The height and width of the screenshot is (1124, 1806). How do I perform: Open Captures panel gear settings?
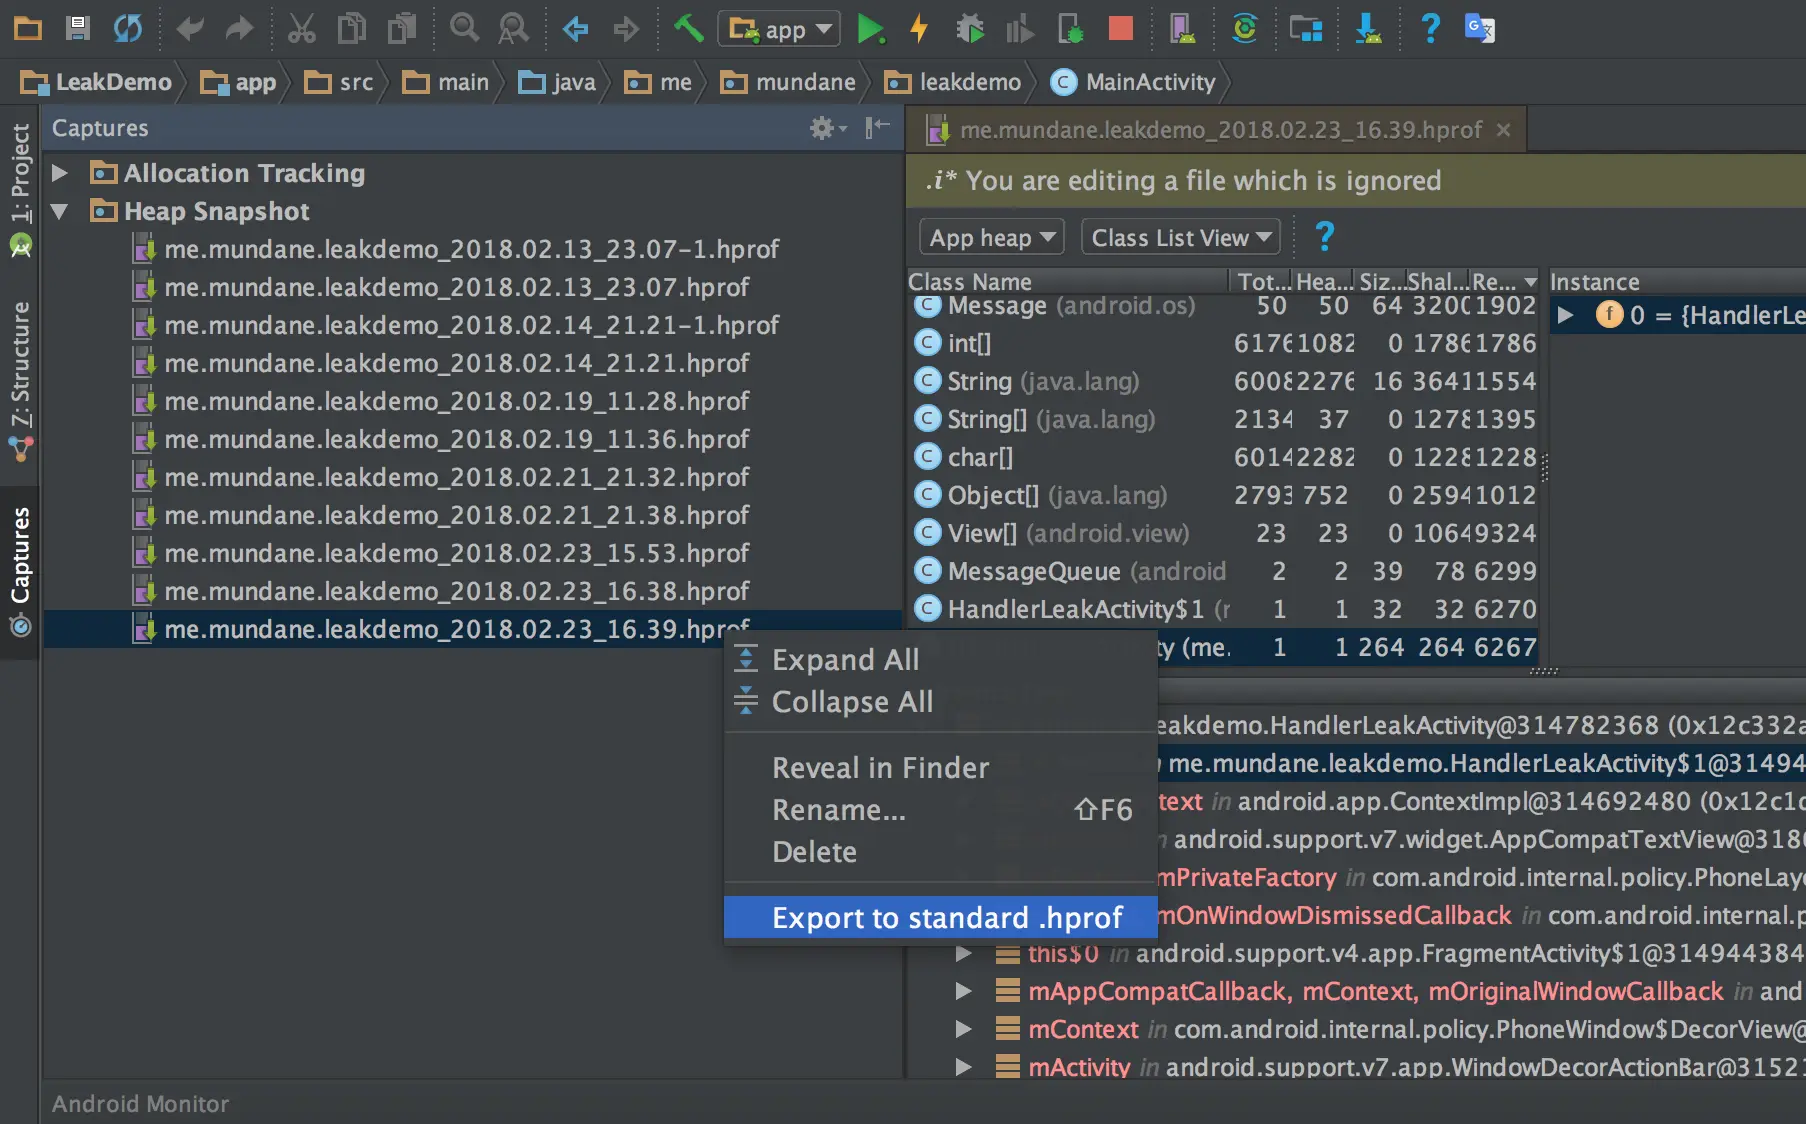pyautogui.click(x=827, y=128)
